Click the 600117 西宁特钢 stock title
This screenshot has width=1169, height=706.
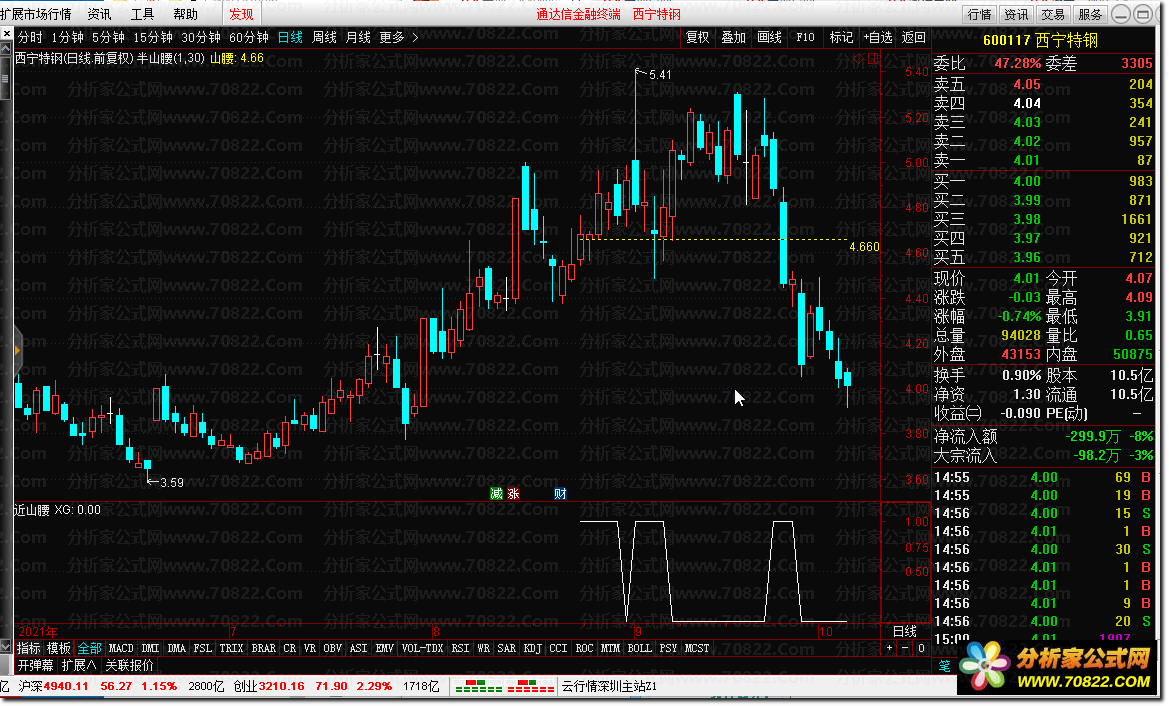(x=1040, y=40)
